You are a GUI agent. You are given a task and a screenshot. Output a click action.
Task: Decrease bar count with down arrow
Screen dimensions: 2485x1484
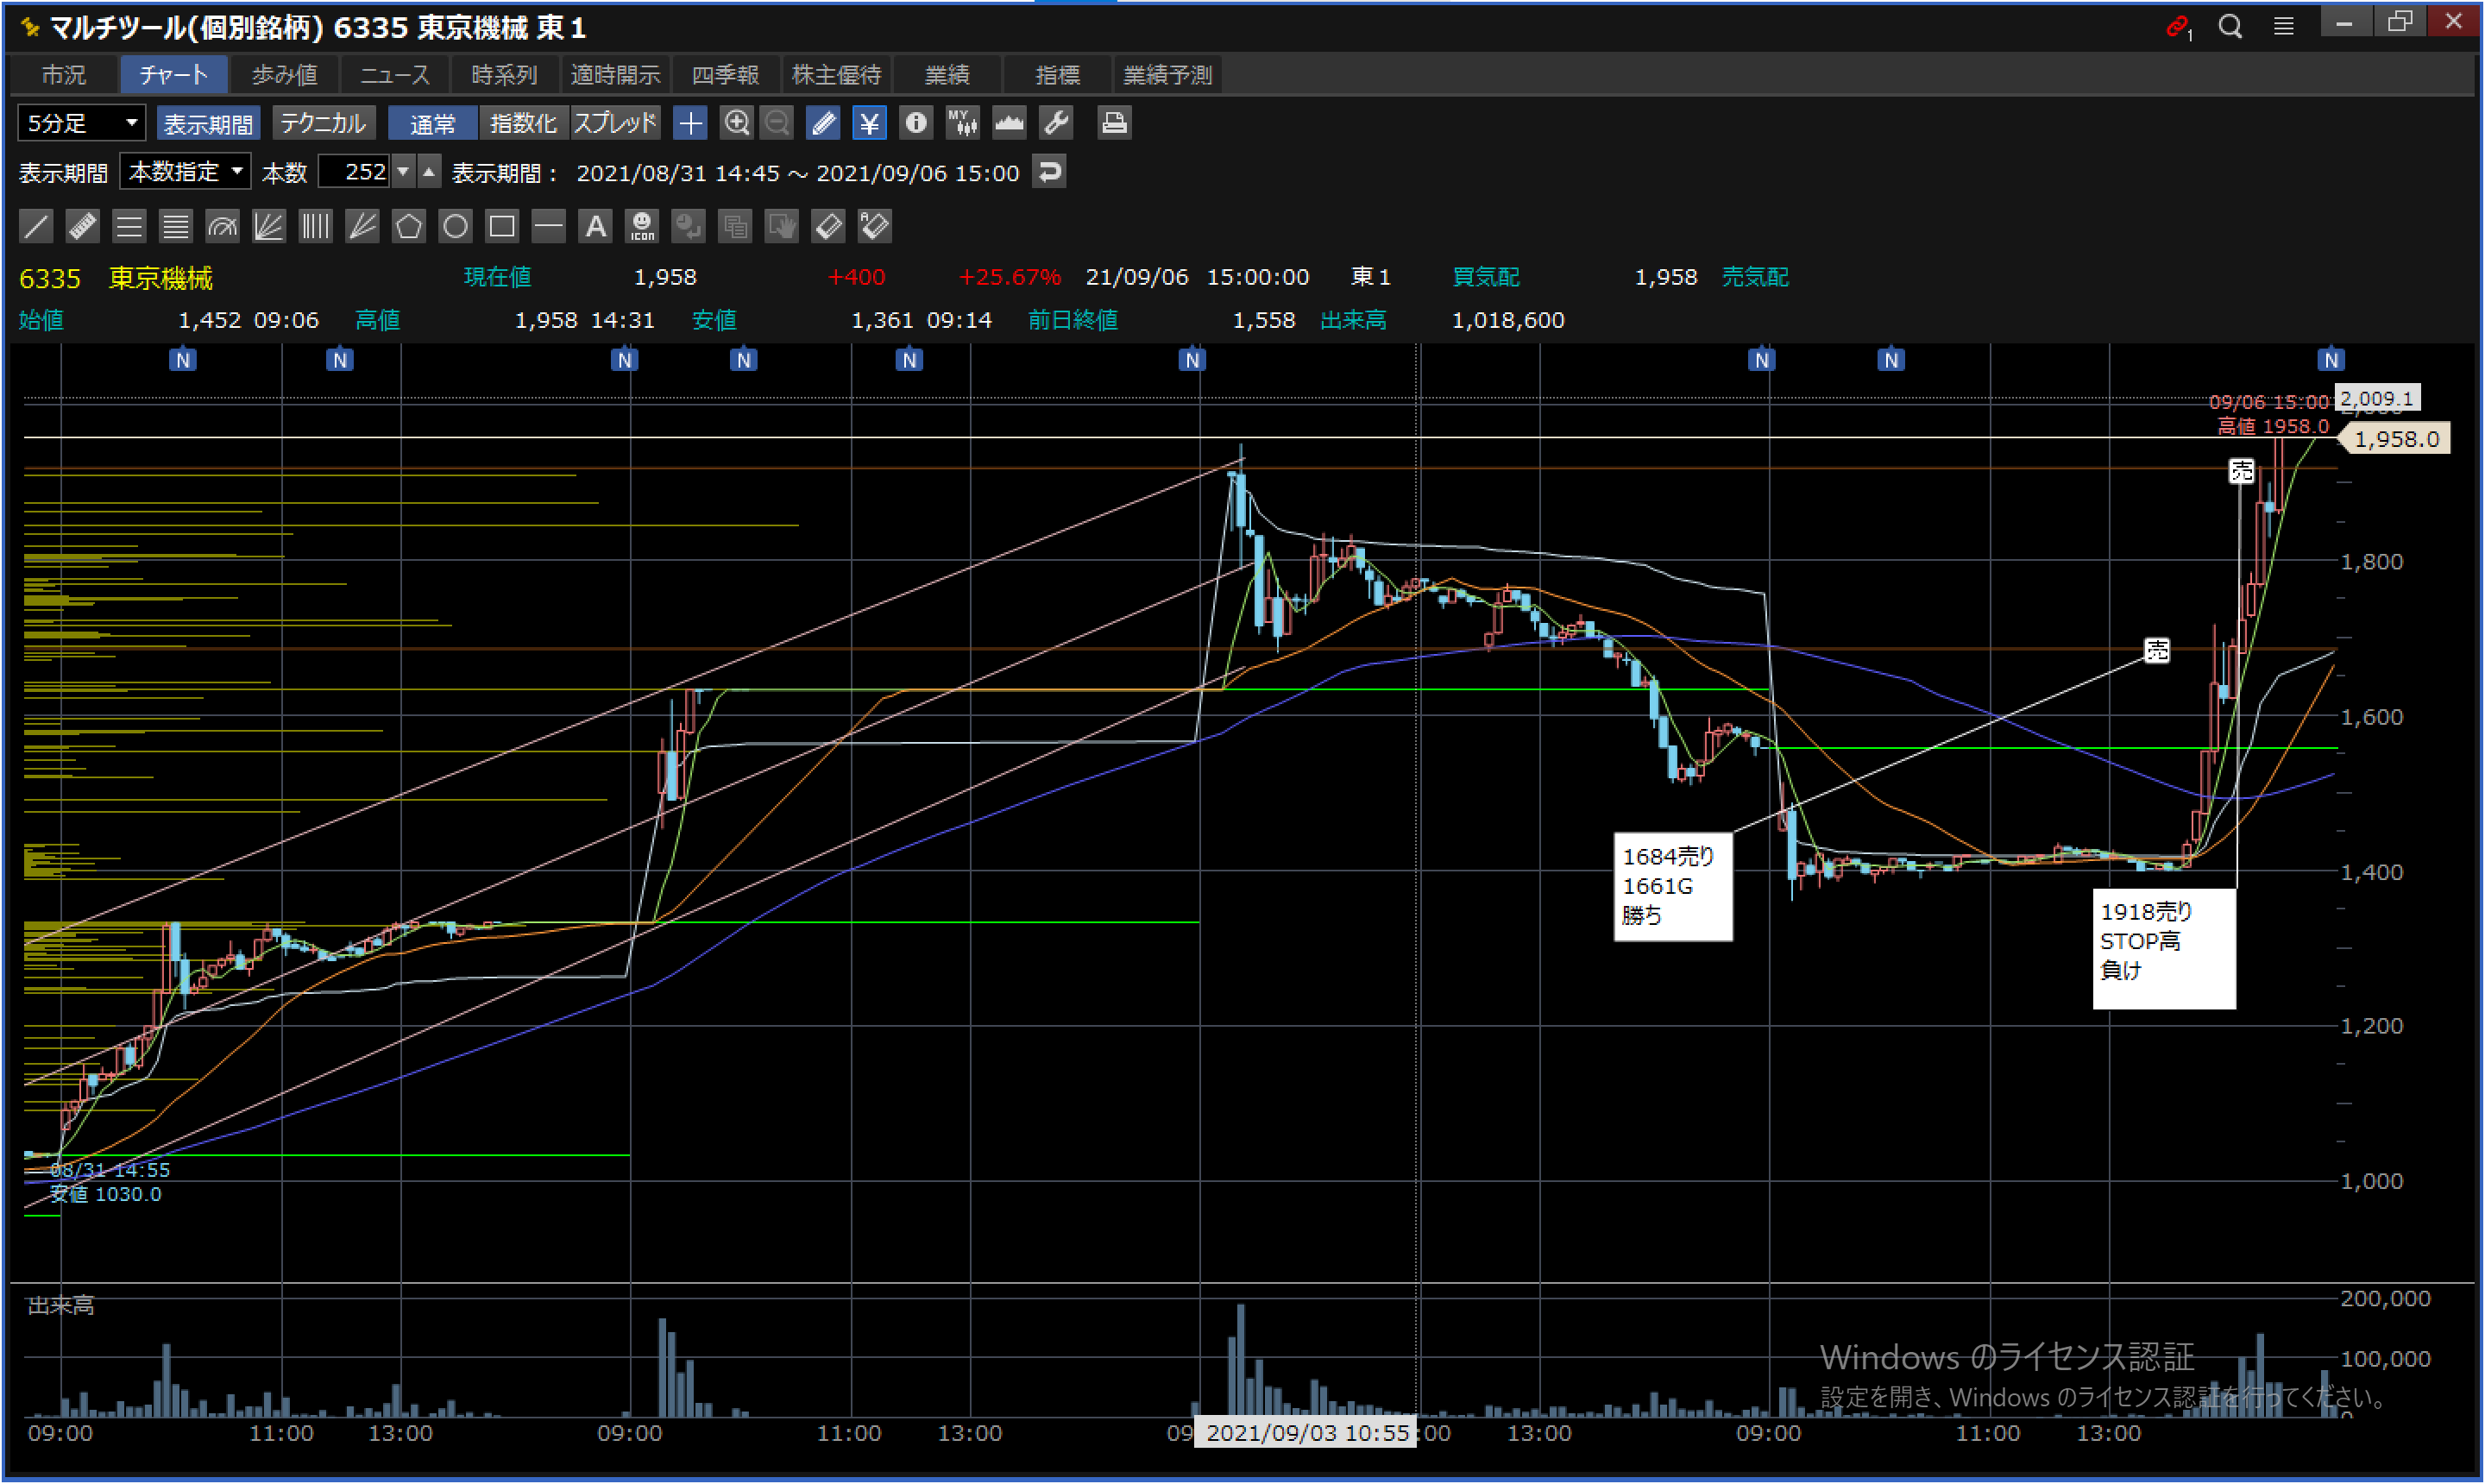pyautogui.click(x=403, y=172)
